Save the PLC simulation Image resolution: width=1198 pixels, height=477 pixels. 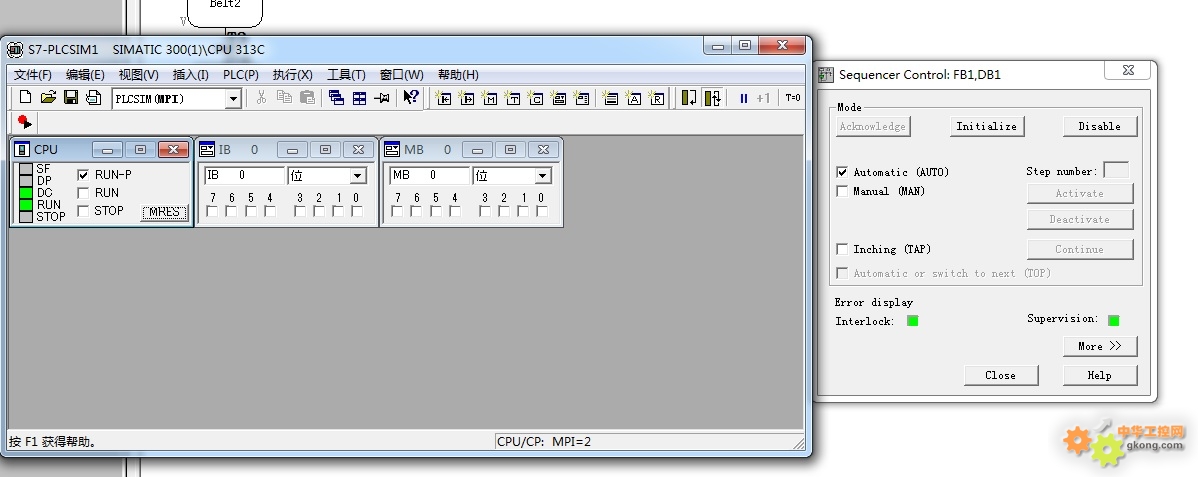pos(71,98)
